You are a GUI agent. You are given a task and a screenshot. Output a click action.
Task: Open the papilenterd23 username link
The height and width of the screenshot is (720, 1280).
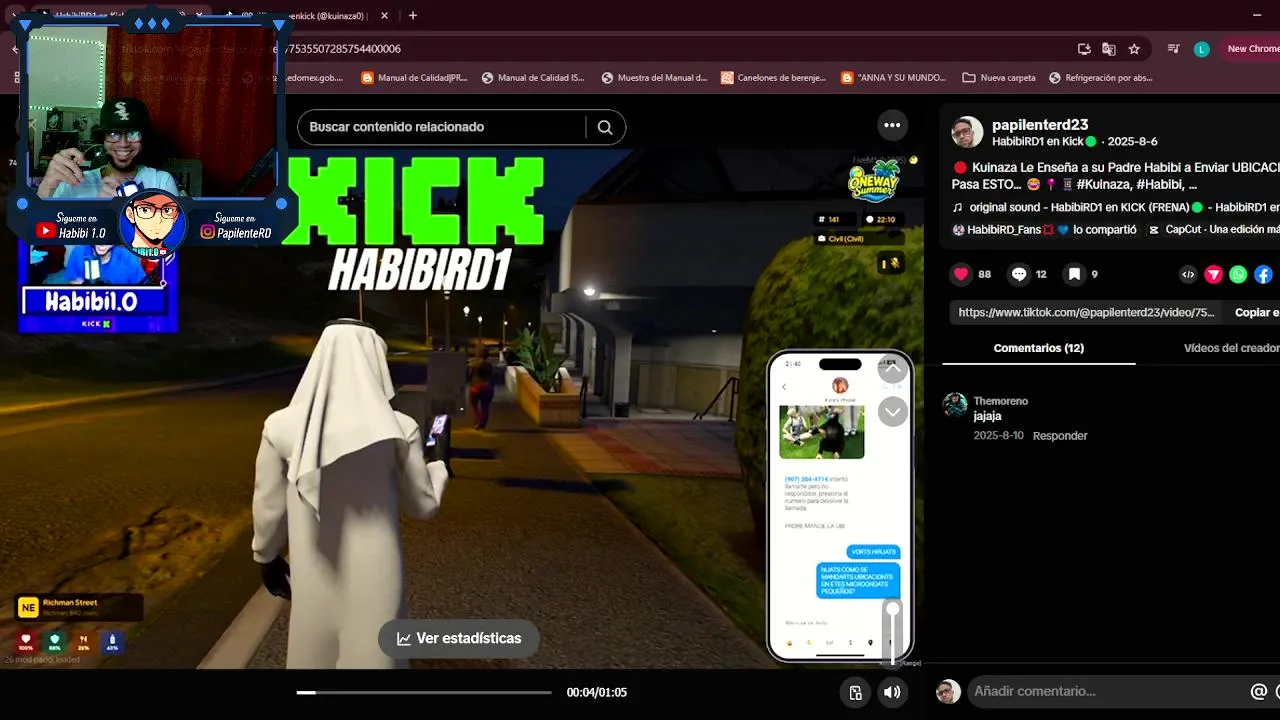tap(1040, 125)
